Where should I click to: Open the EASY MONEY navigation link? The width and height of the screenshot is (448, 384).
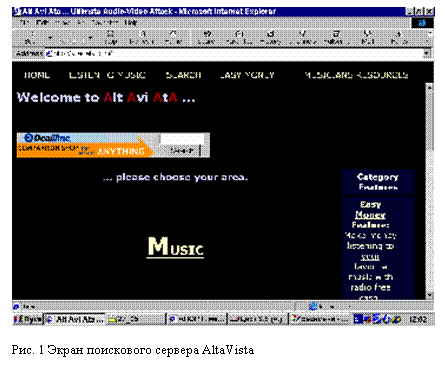(247, 75)
